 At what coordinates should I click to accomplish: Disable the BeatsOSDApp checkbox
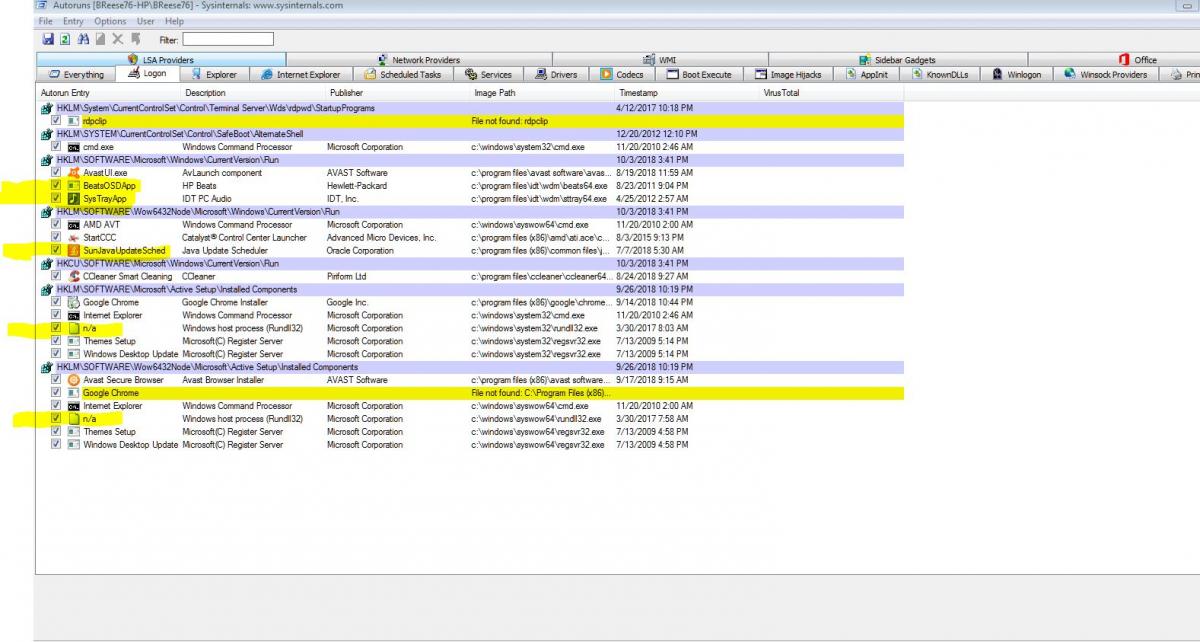click(x=57, y=186)
